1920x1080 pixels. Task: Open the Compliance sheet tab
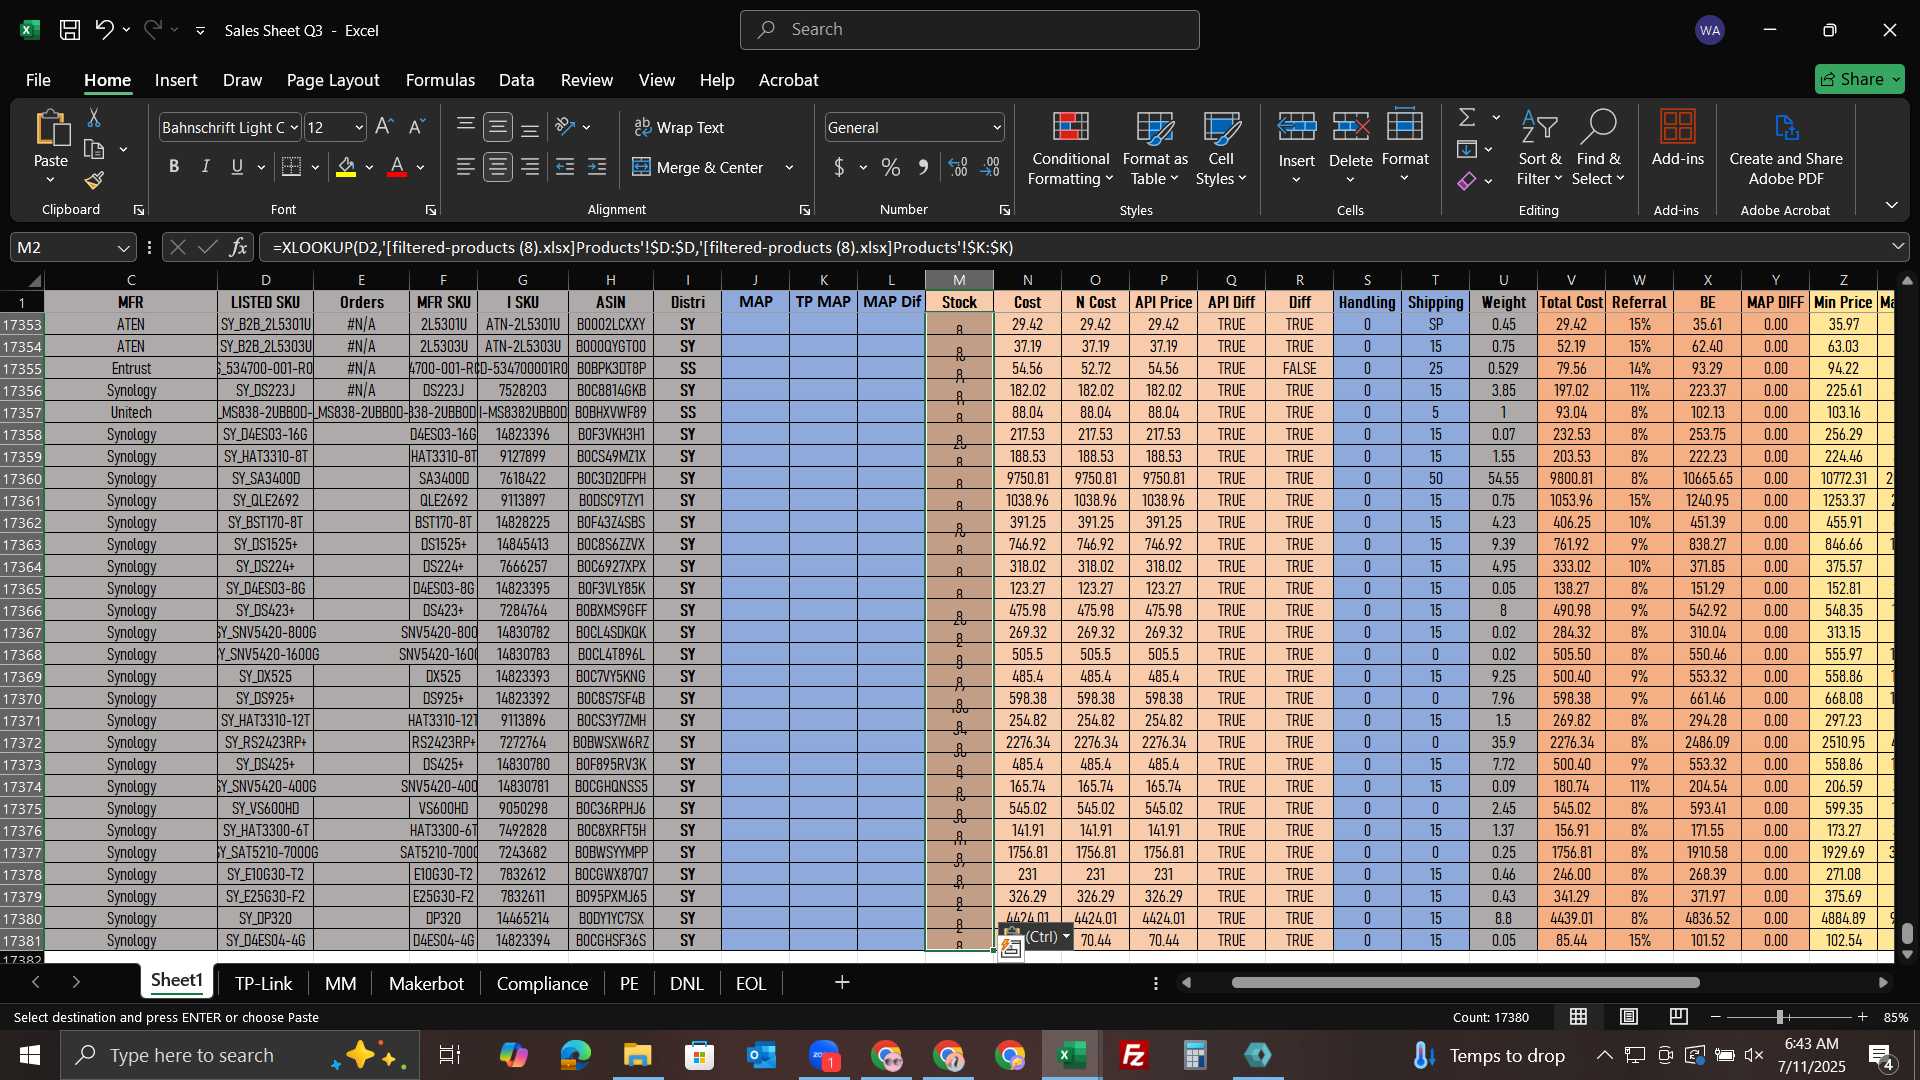click(542, 984)
